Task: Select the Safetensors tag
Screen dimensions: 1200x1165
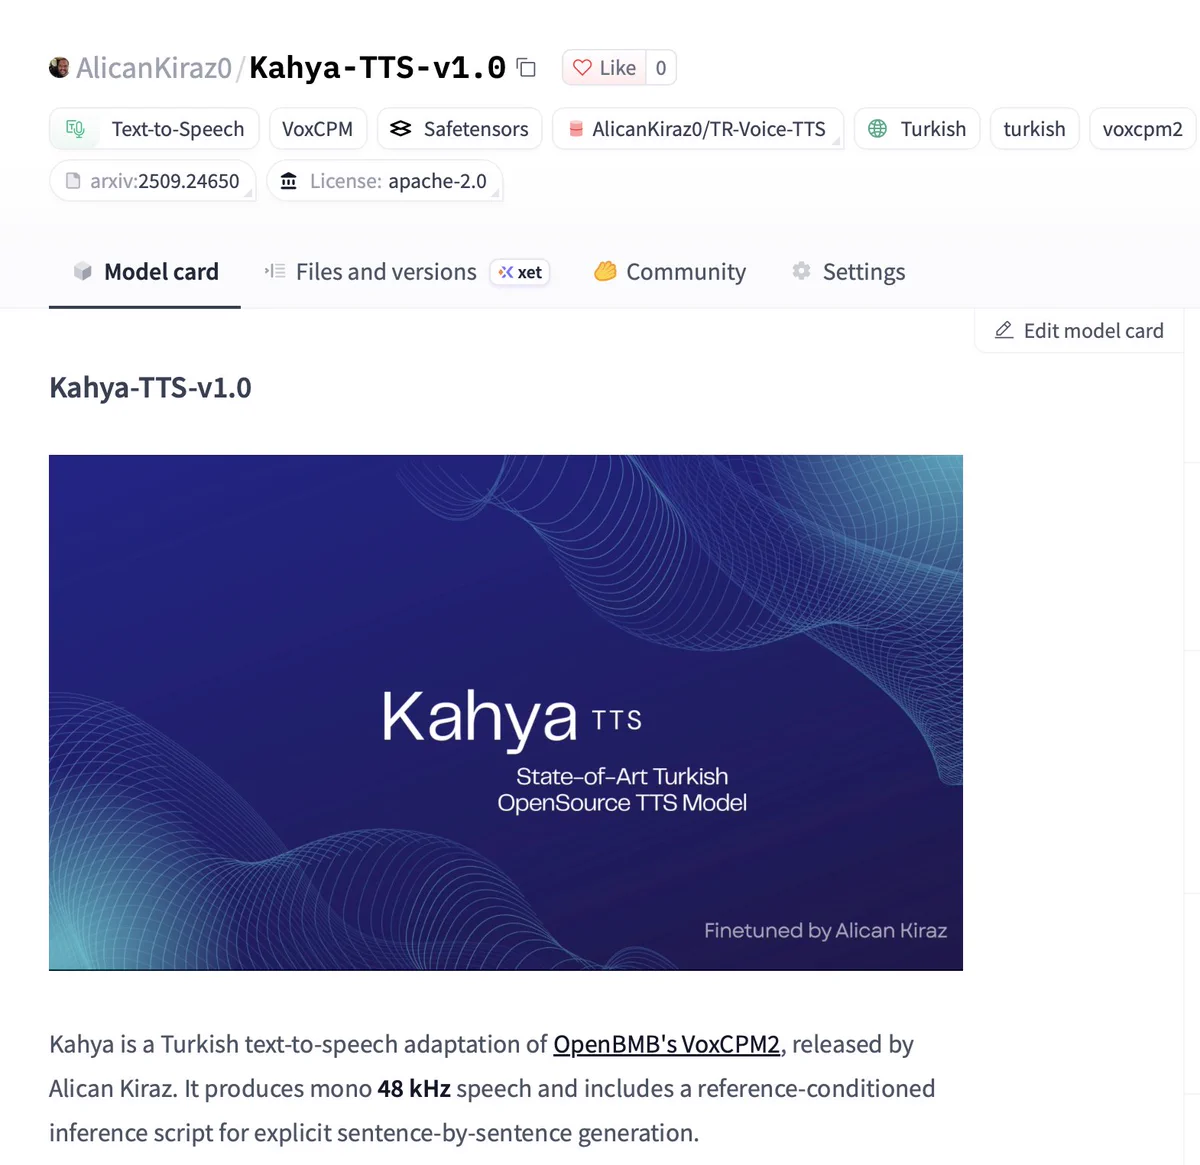Action: 459,129
